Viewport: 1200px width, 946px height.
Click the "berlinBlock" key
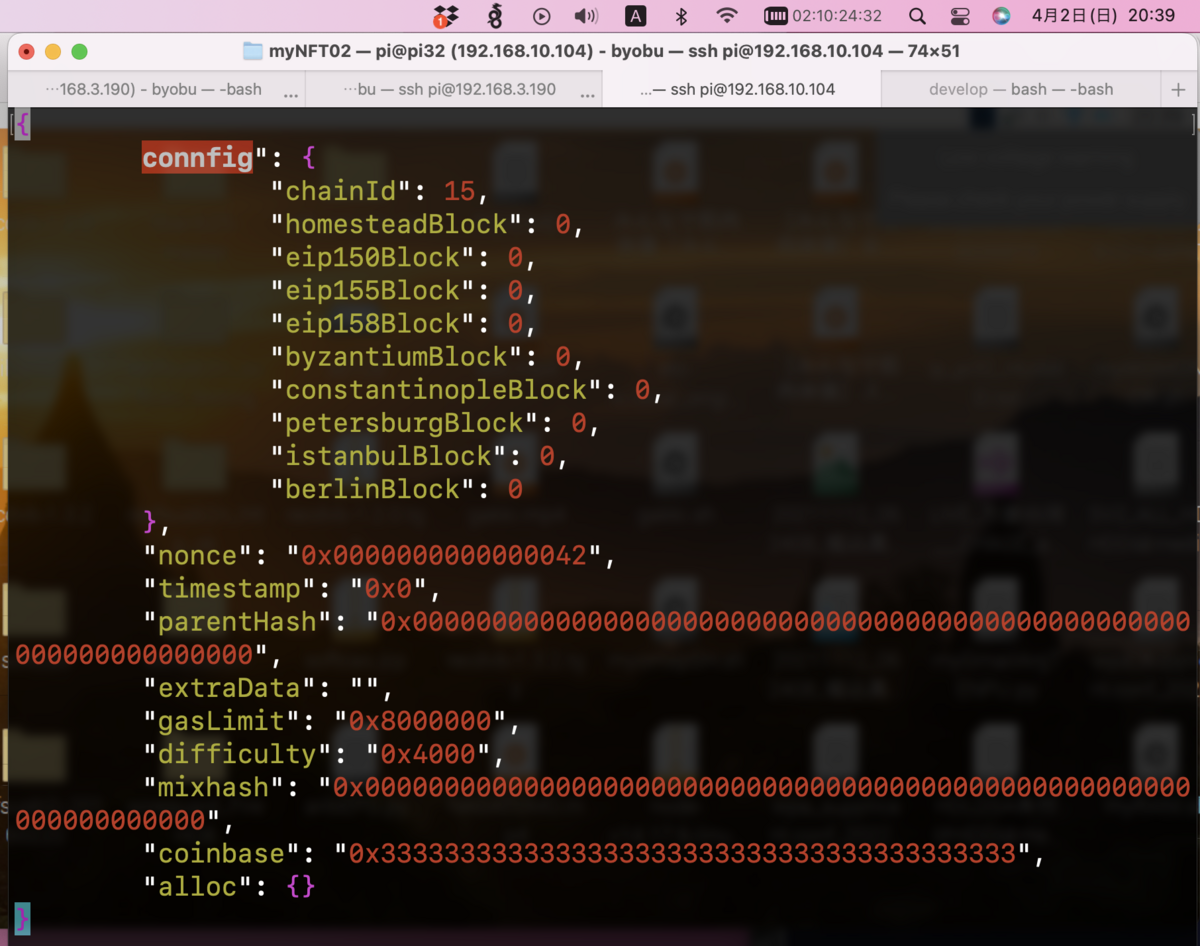tap(373, 488)
